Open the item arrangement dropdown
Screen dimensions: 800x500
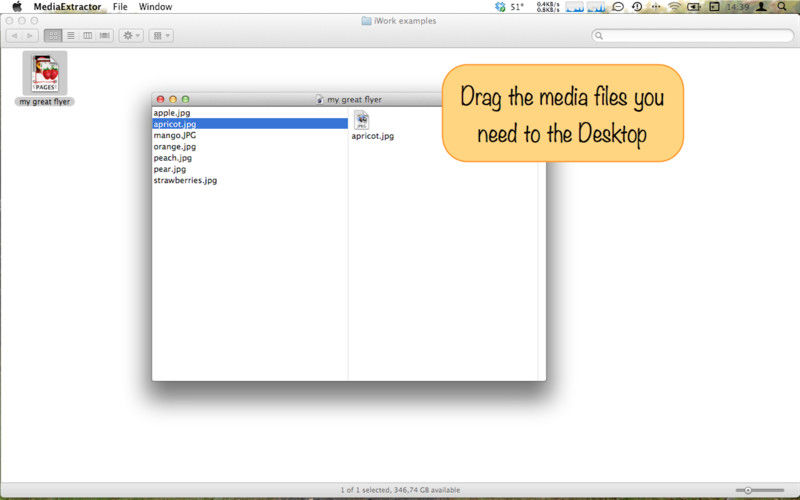point(161,36)
